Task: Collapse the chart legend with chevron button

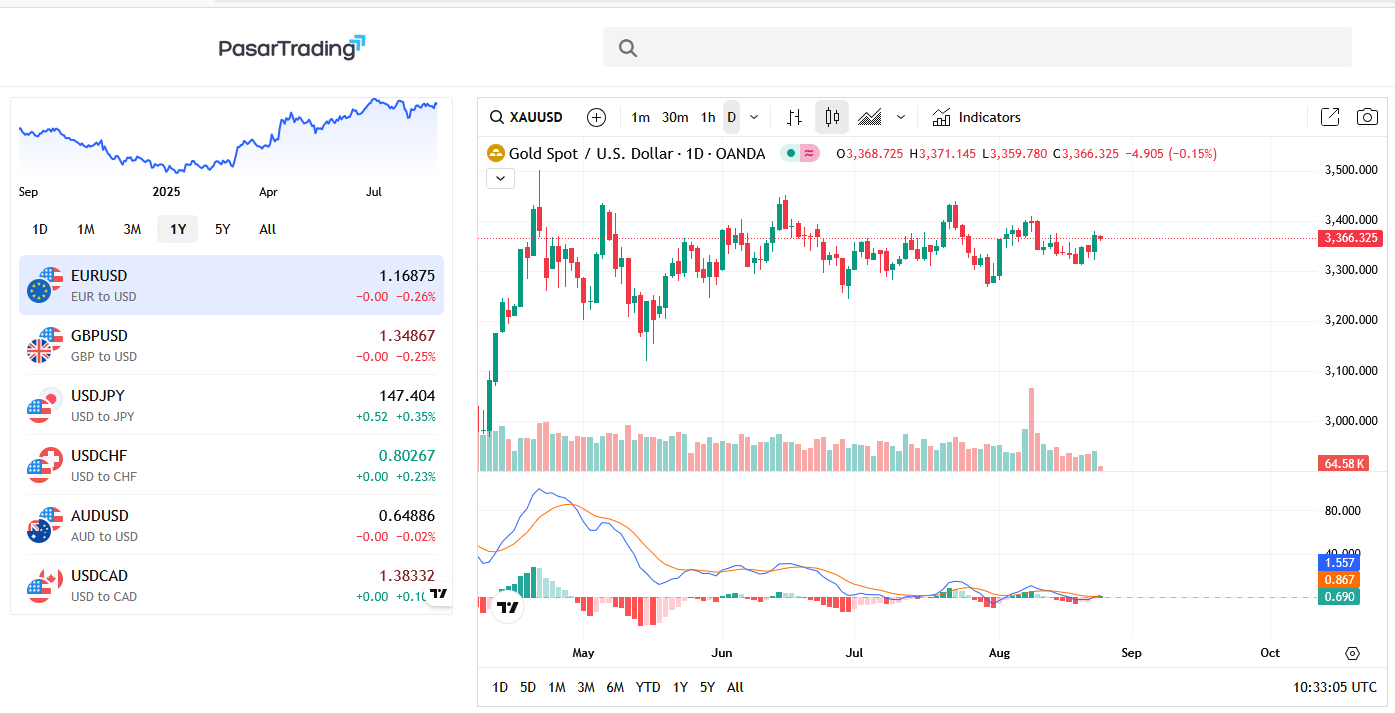Action: pyautogui.click(x=500, y=179)
